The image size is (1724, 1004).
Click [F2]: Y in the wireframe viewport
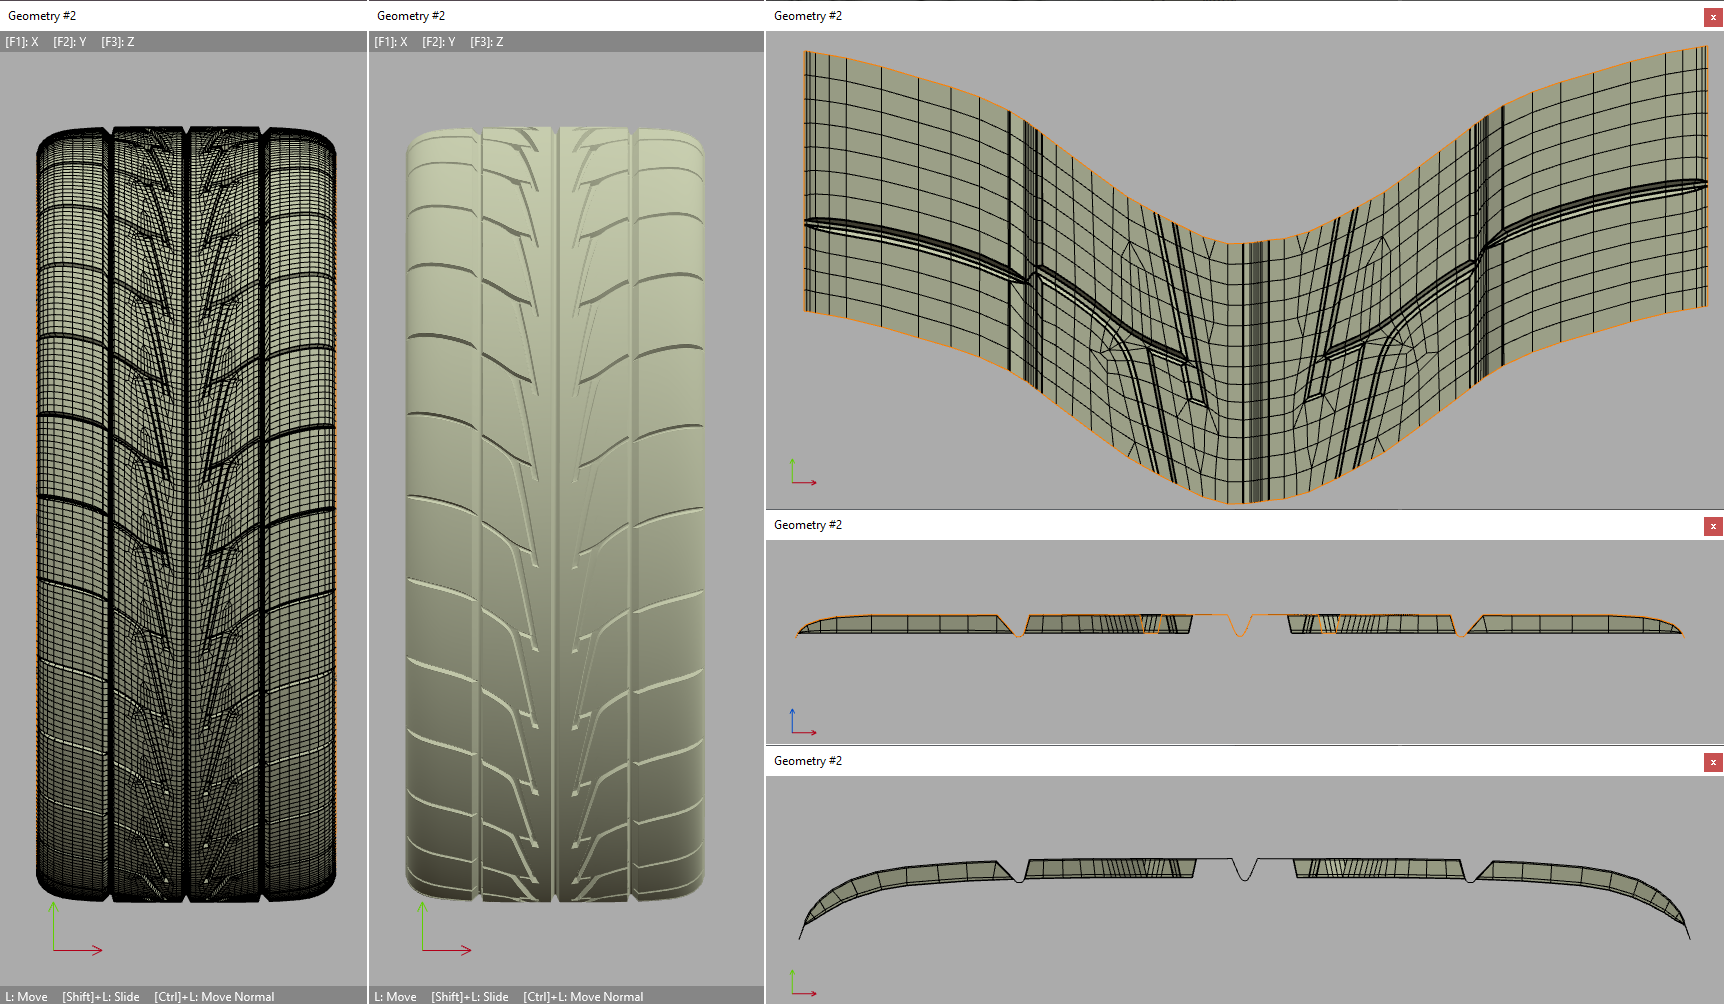point(70,42)
